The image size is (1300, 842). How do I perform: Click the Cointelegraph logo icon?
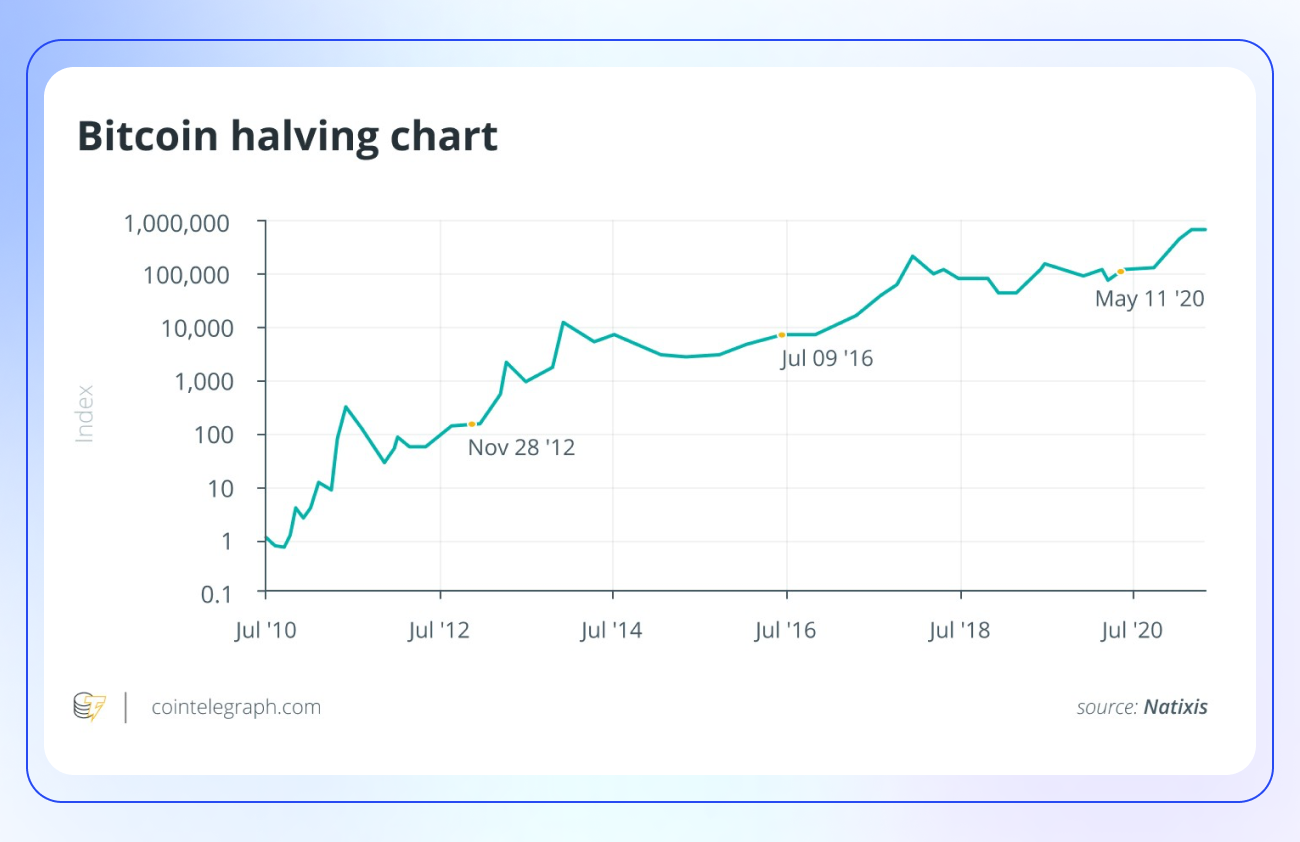click(89, 707)
